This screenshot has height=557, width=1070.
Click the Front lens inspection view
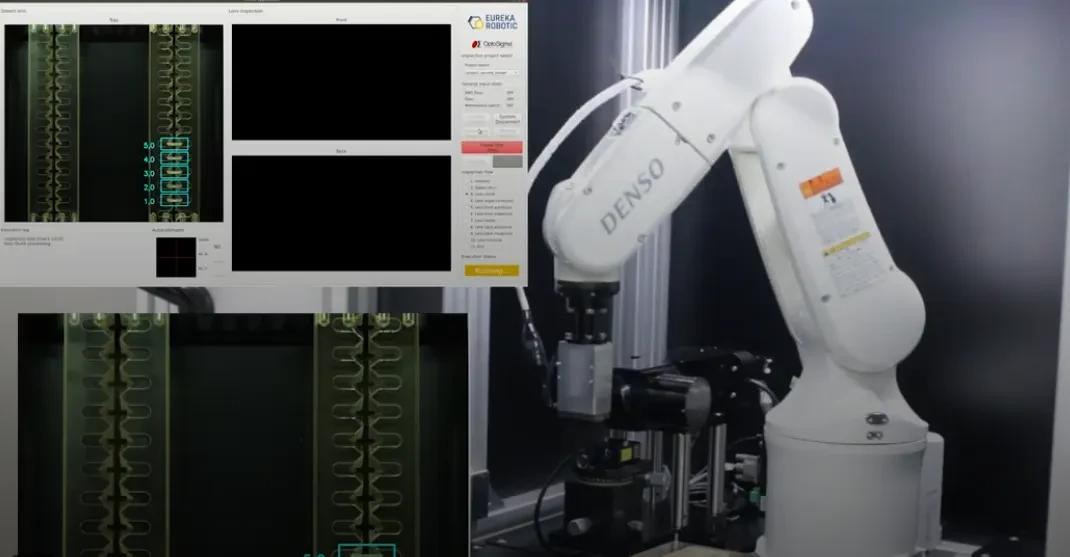[x=341, y=82]
